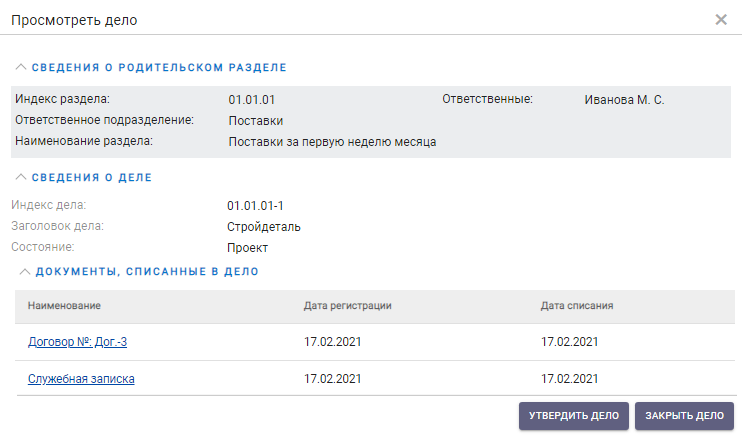Select write-off date in Служебная записка row
The image size is (745, 440).
coord(569,379)
